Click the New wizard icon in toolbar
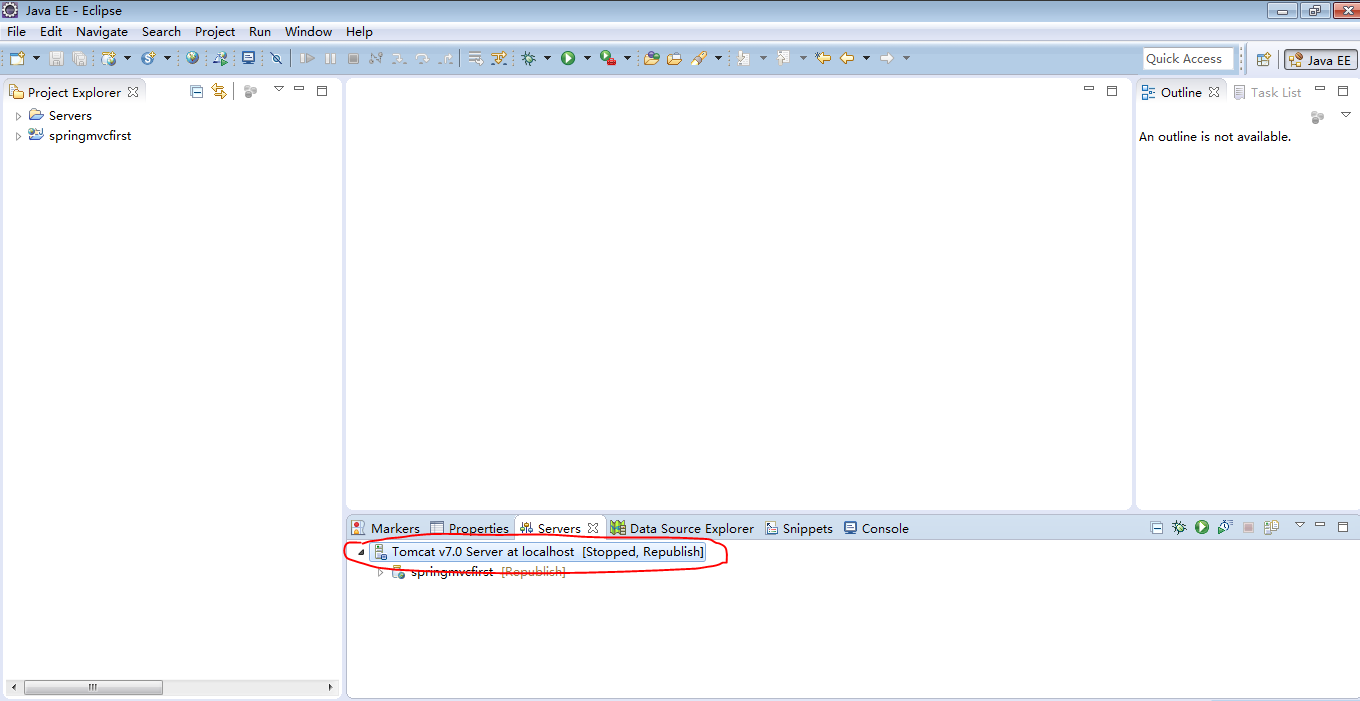This screenshot has height=701, width=1360. coord(17,58)
